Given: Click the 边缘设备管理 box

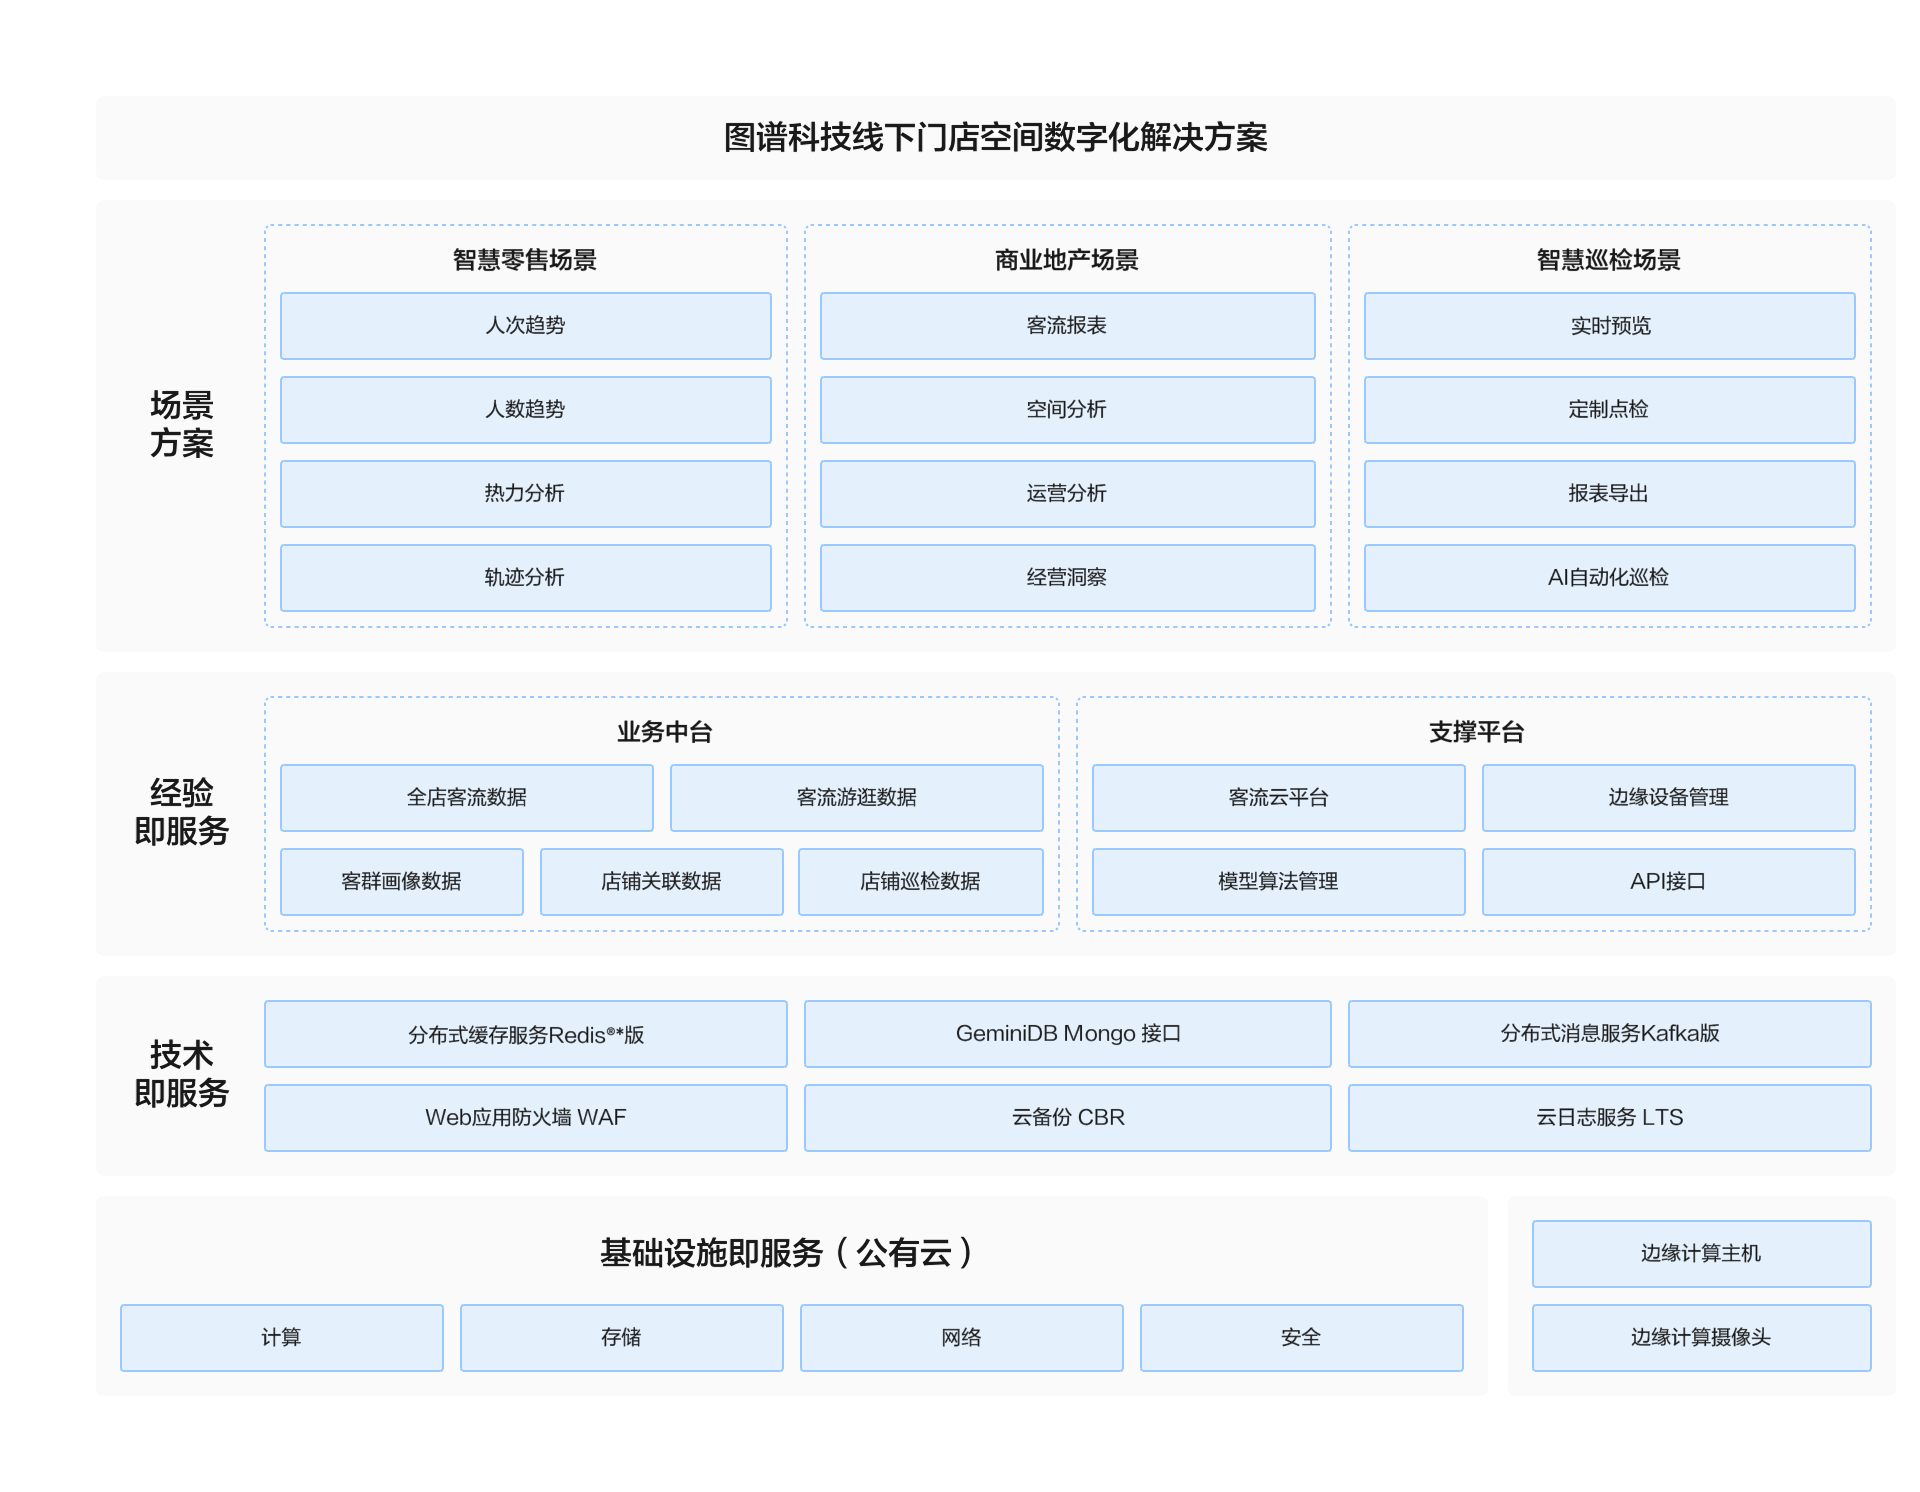Looking at the screenshot, I should point(1669,798).
